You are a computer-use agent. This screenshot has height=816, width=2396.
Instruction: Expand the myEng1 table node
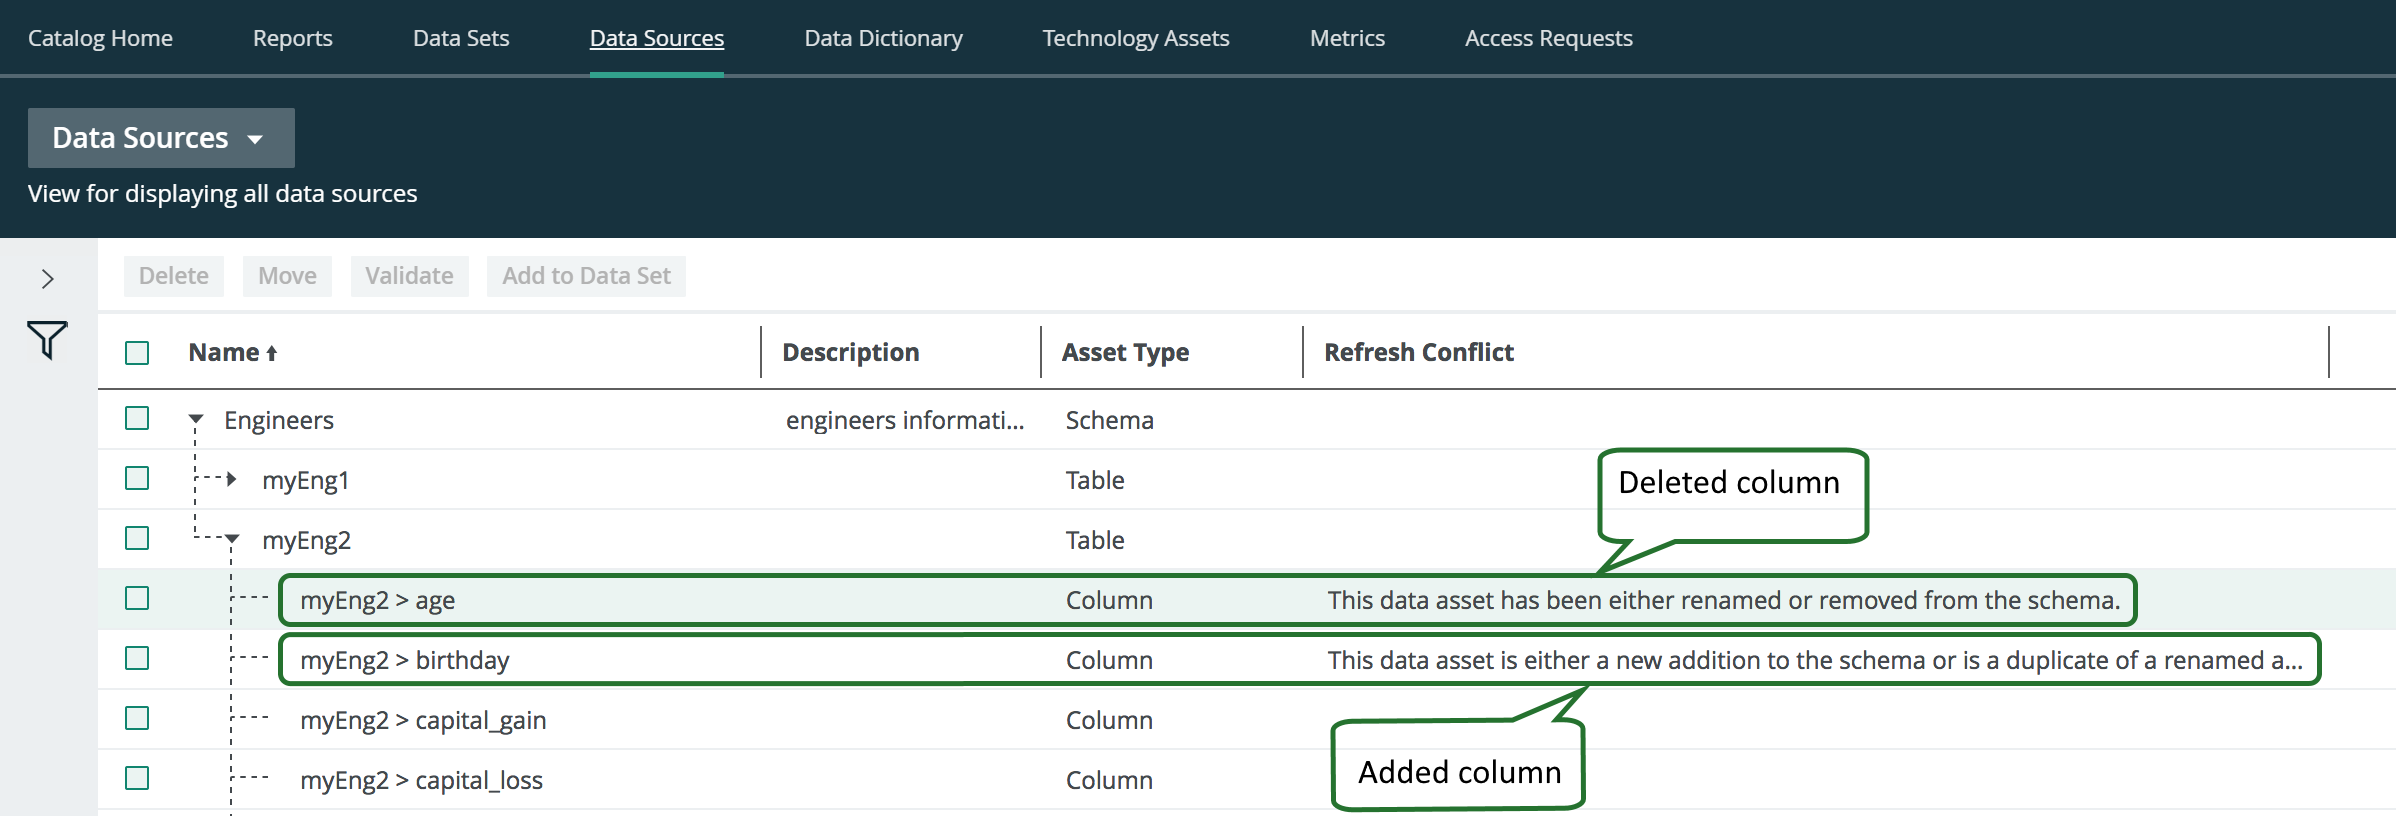(232, 480)
